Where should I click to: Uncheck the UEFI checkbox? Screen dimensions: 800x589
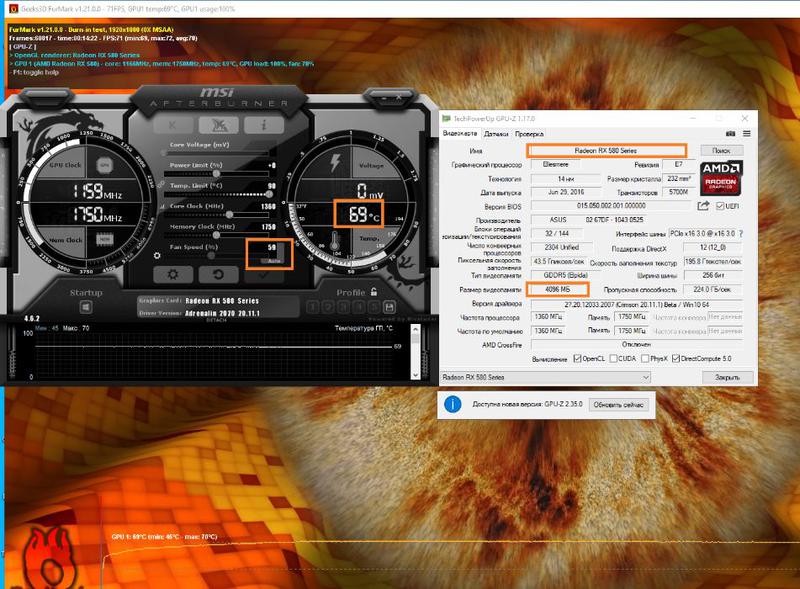721,206
